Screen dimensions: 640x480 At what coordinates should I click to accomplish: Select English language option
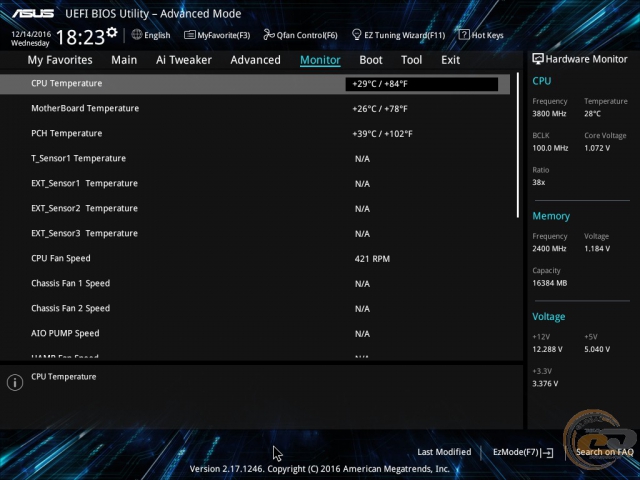(157, 35)
